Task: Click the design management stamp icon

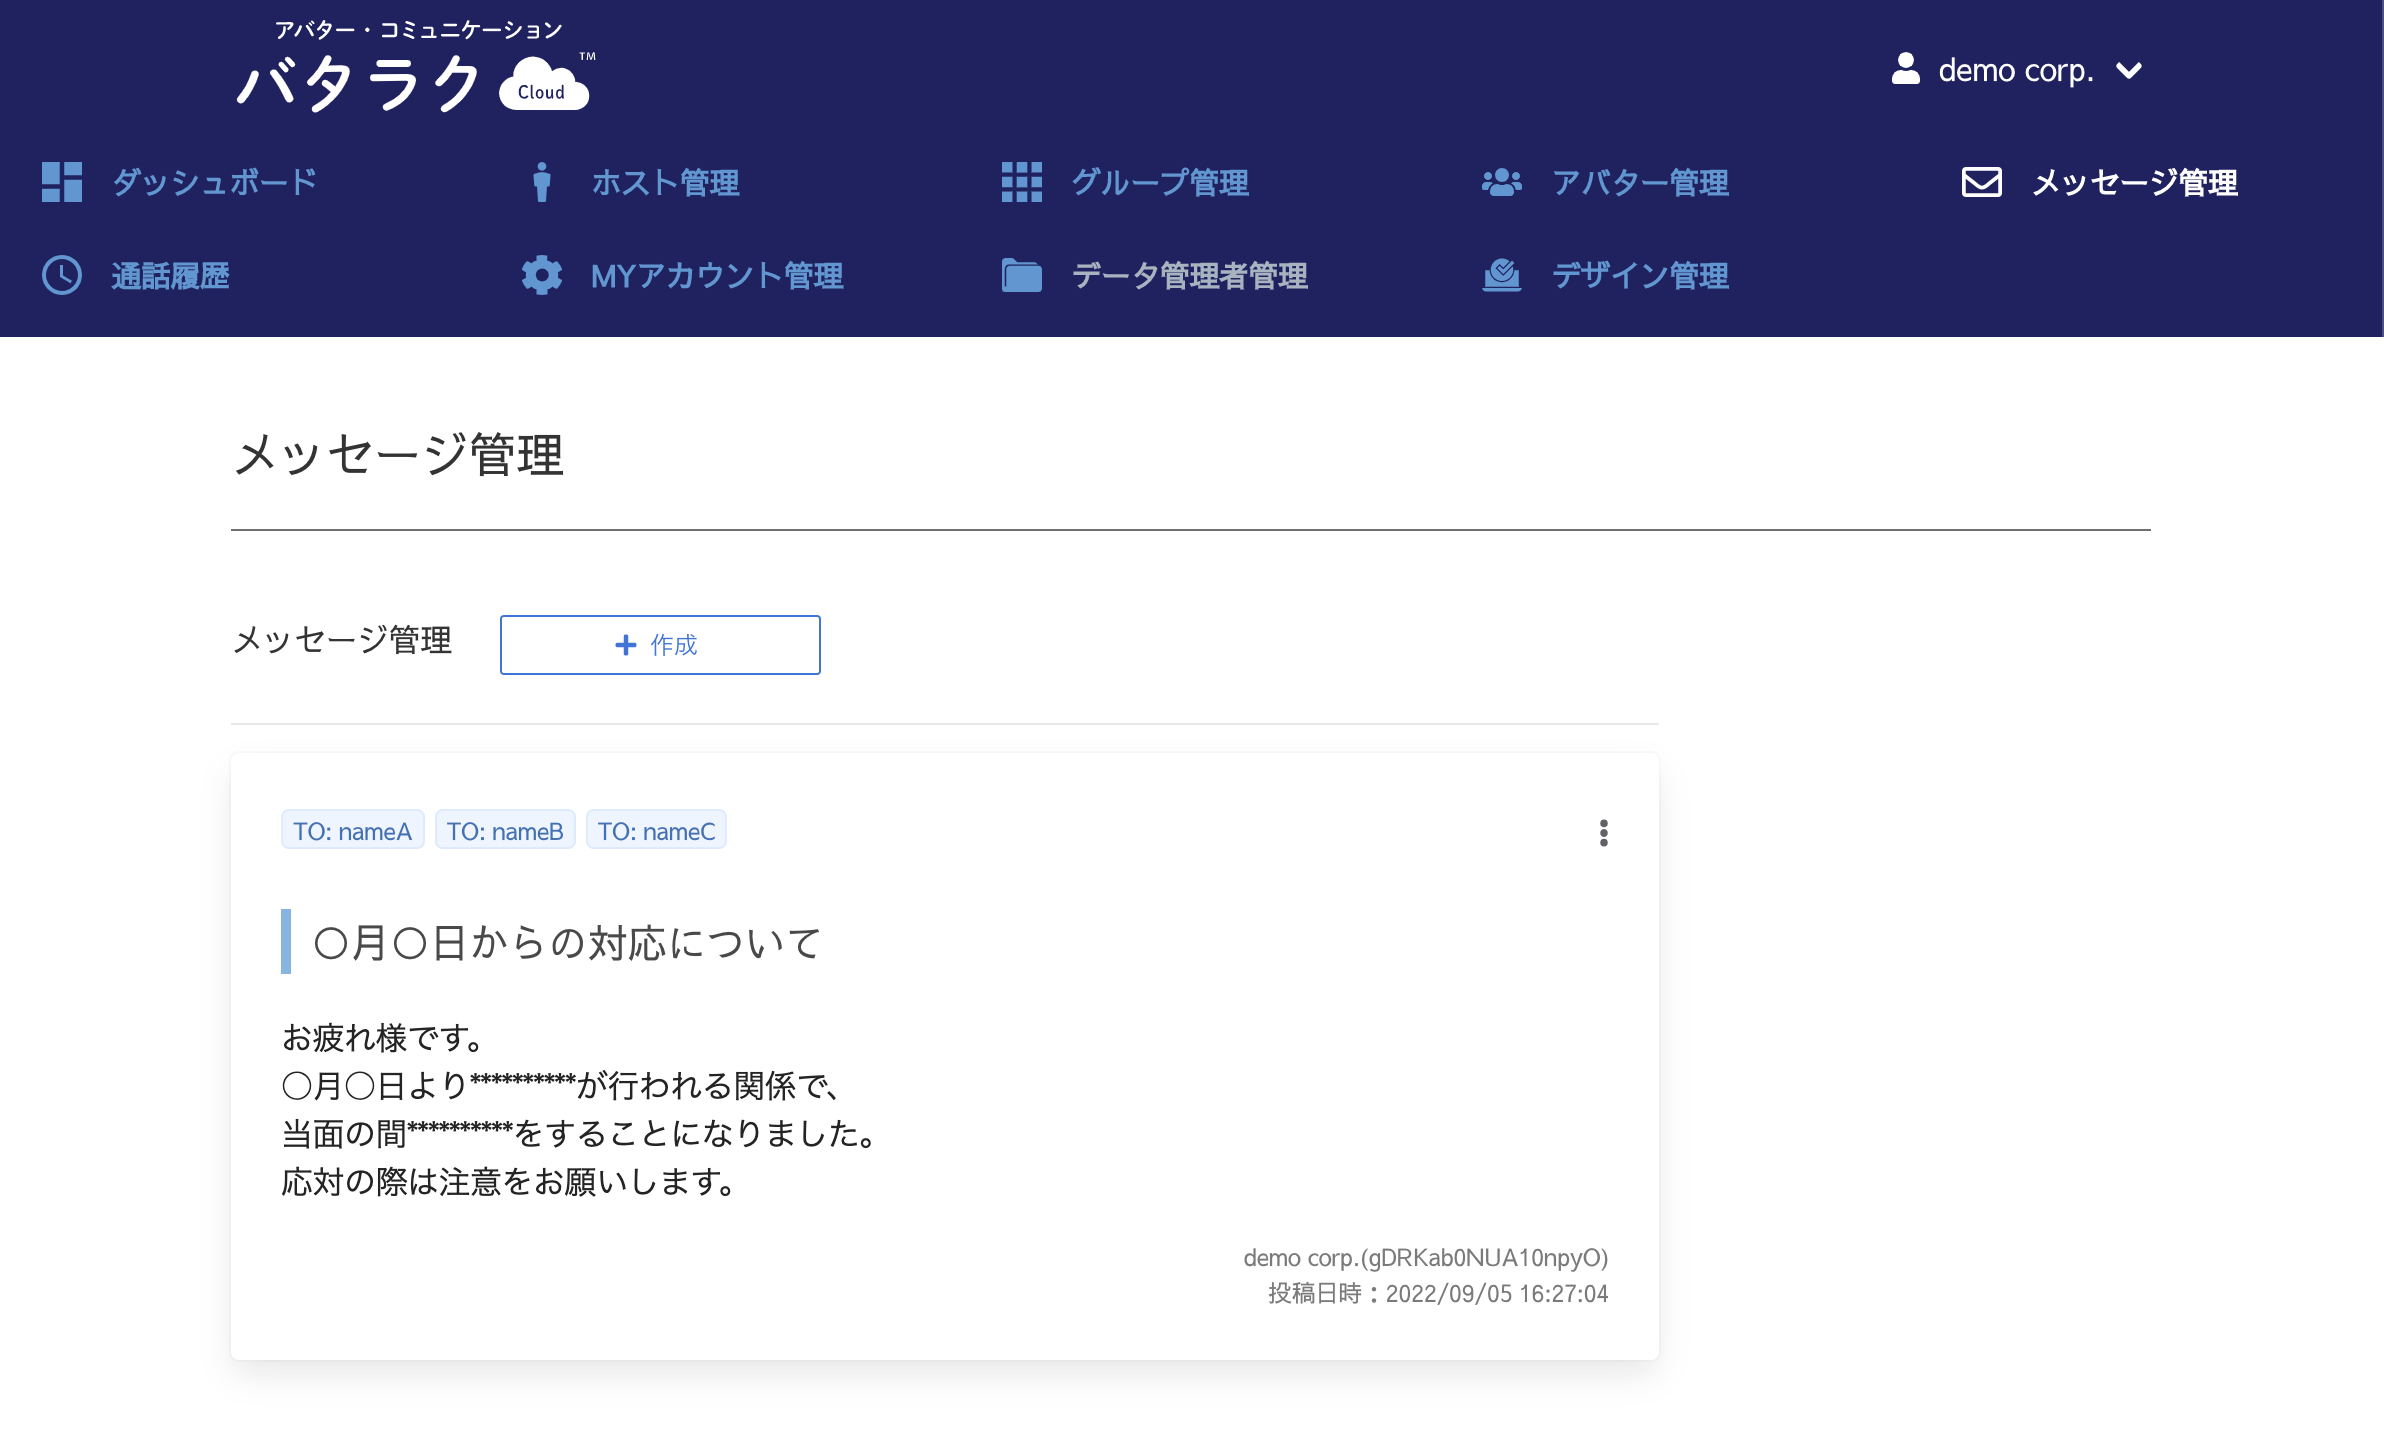Action: [x=1501, y=275]
